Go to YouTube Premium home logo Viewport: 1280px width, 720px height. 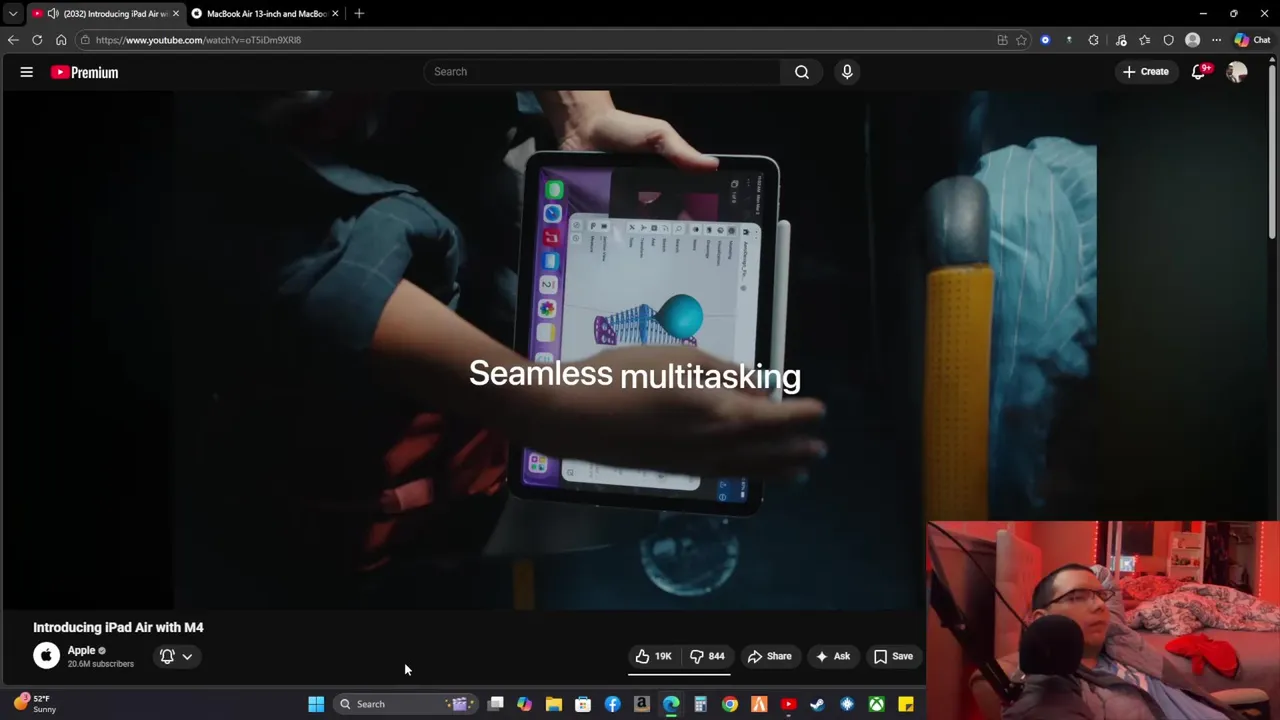tap(85, 72)
